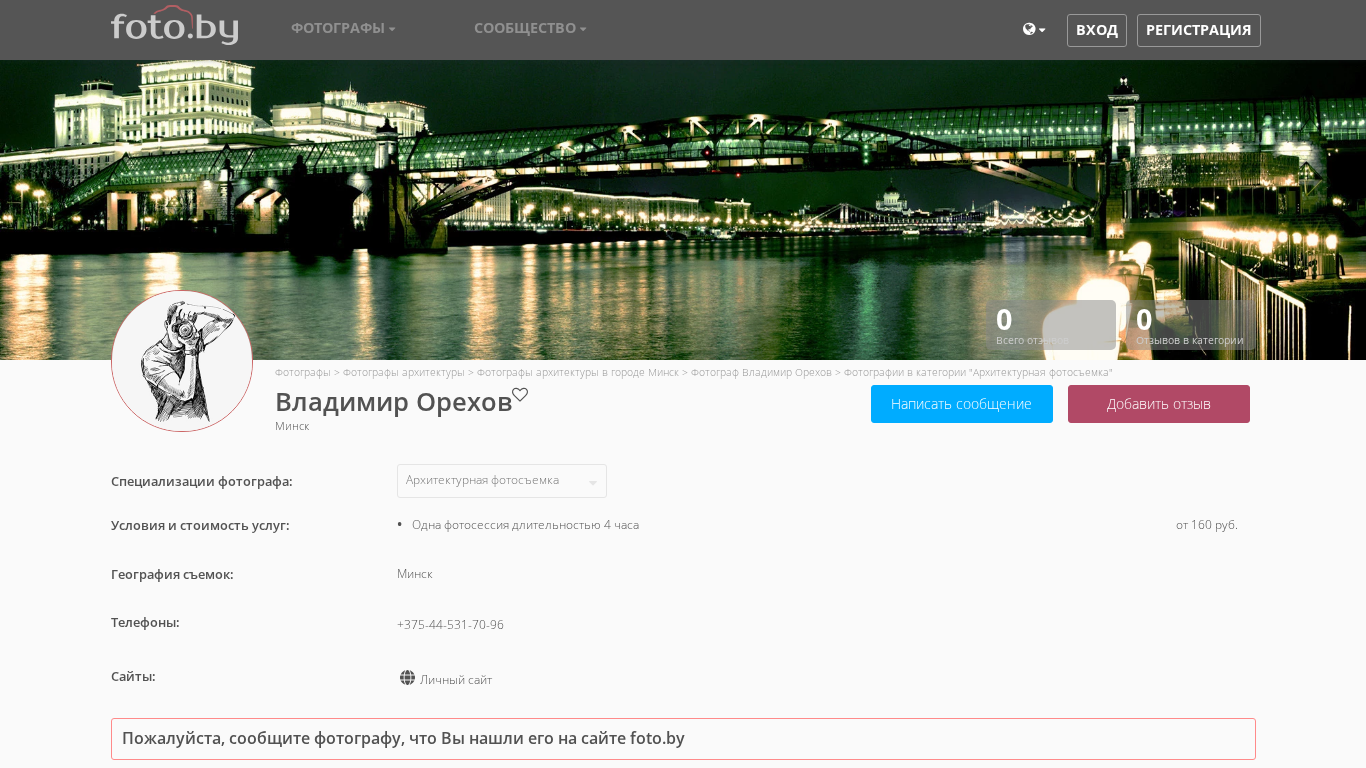Click the Добавить отзыв button
Screen dimensions: 1366x768
1159,404
